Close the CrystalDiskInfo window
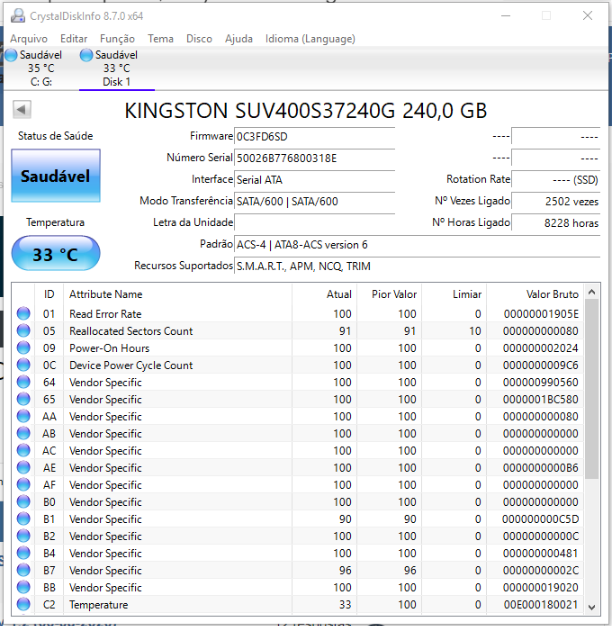 (x=587, y=16)
